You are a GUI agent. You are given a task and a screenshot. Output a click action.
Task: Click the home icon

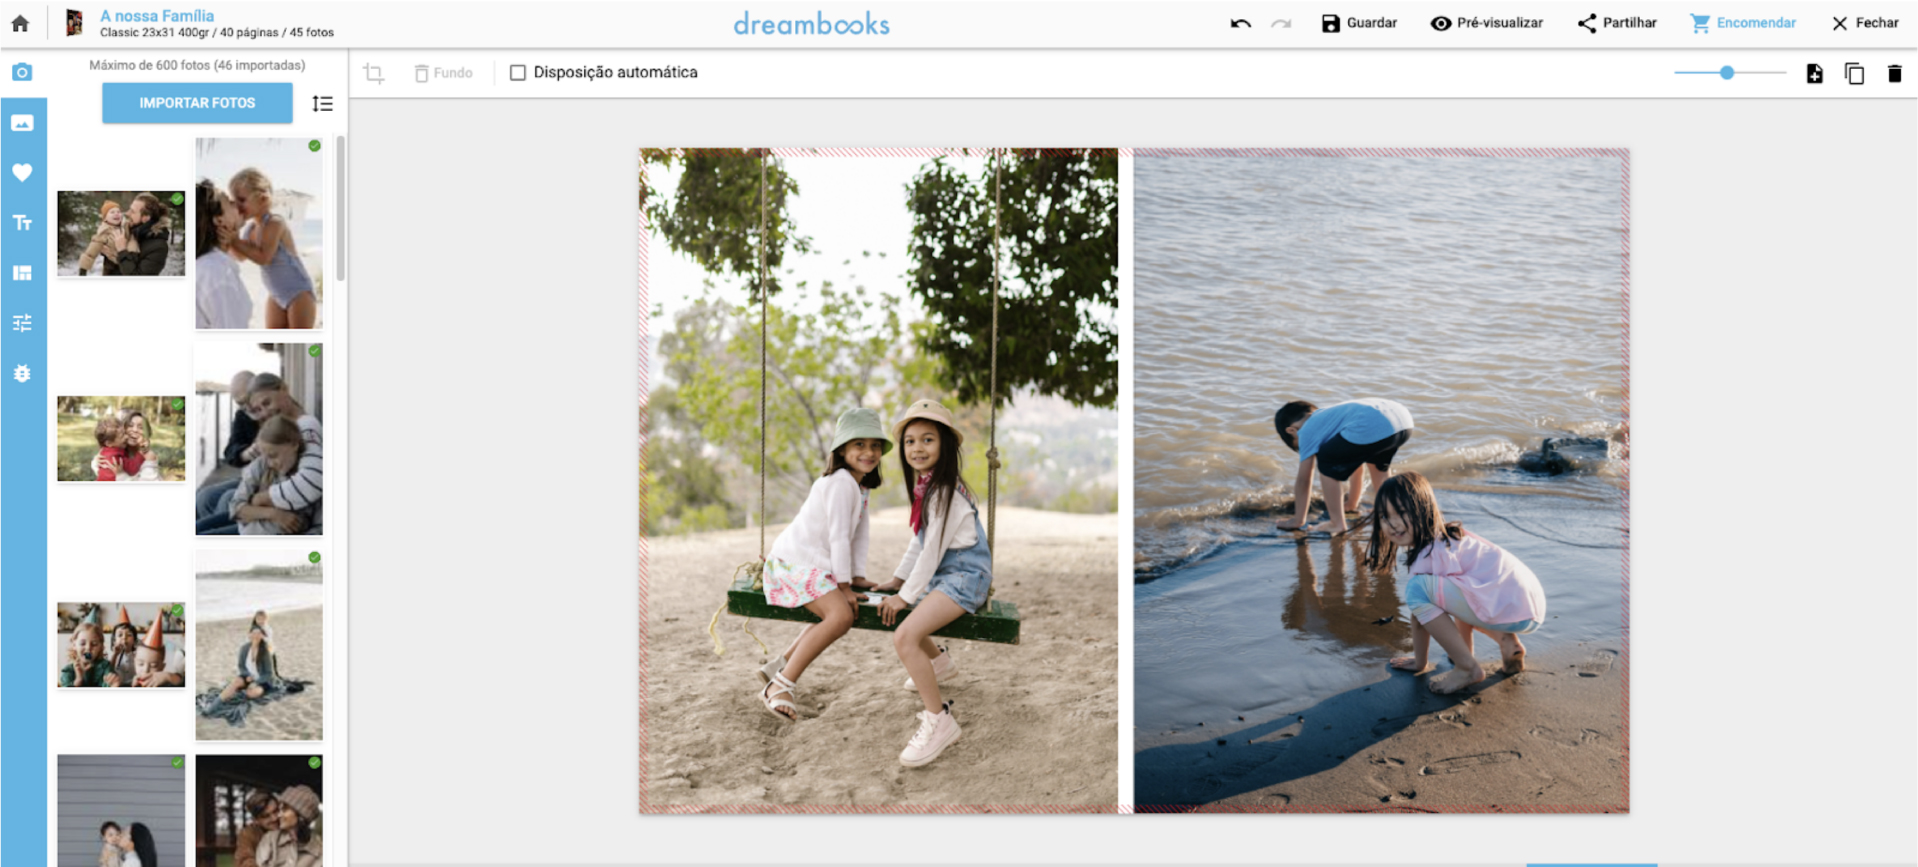(20, 23)
